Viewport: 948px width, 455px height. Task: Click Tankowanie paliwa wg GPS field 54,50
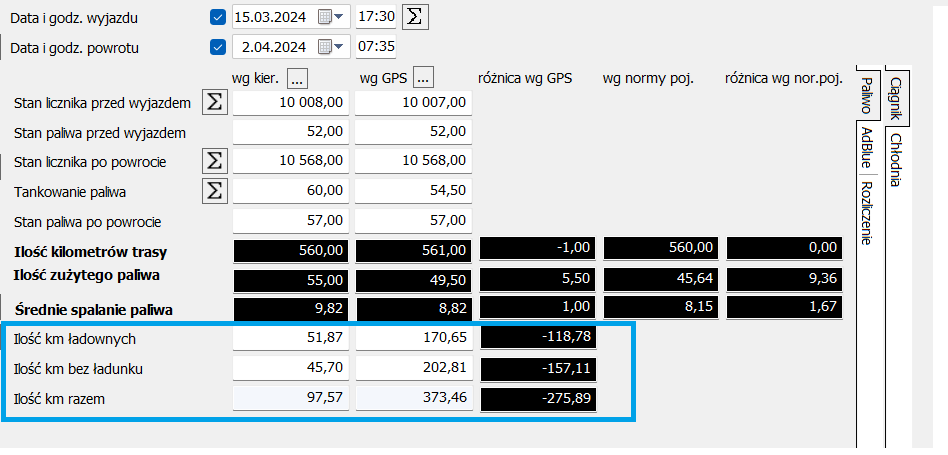pos(412,191)
